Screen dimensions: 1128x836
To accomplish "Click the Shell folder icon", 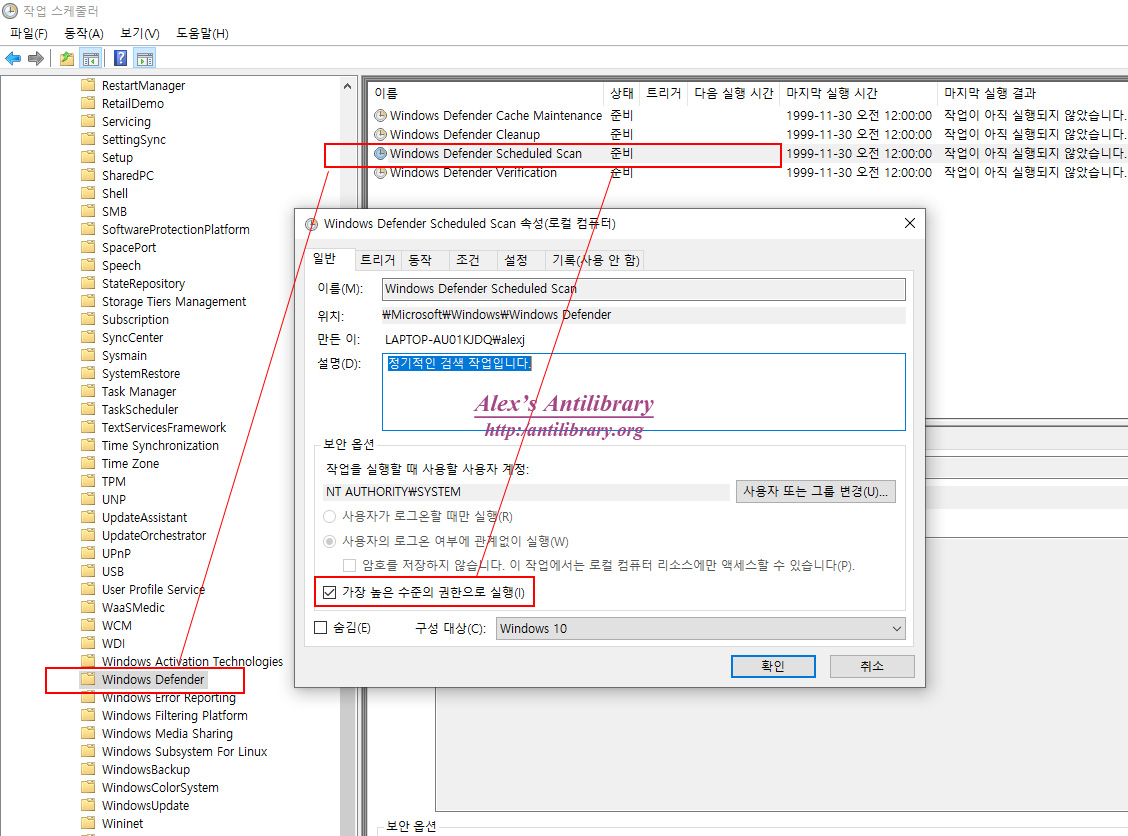I will pos(88,193).
